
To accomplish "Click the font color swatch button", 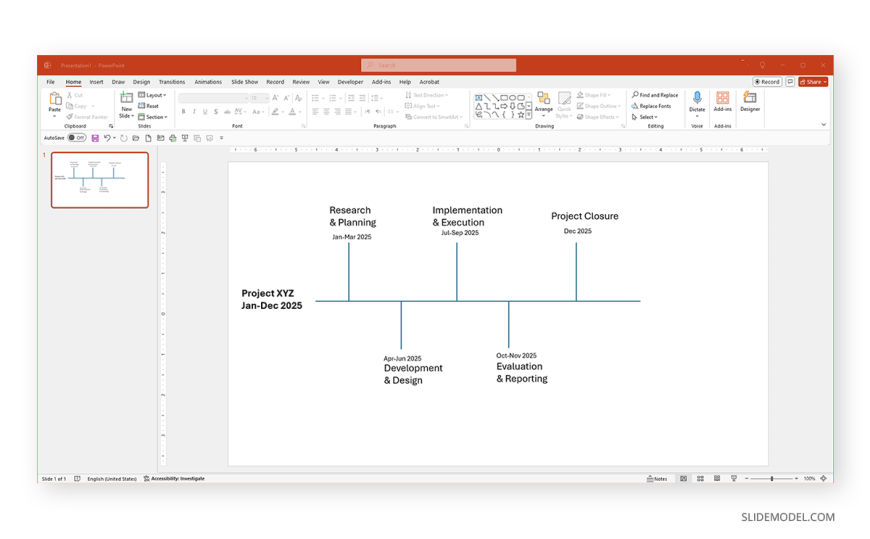I will 292,112.
